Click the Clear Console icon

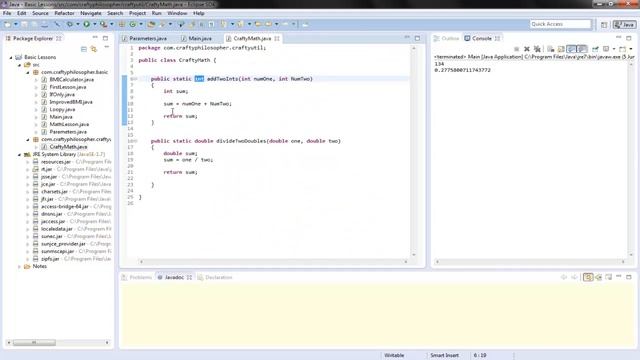pyautogui.click(x=550, y=49)
